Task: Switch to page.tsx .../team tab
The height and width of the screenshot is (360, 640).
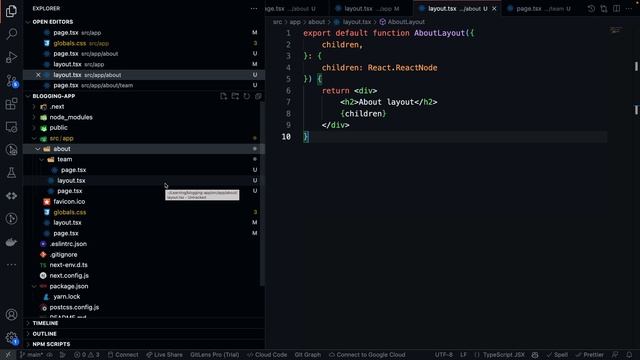Action: [x=543, y=9]
